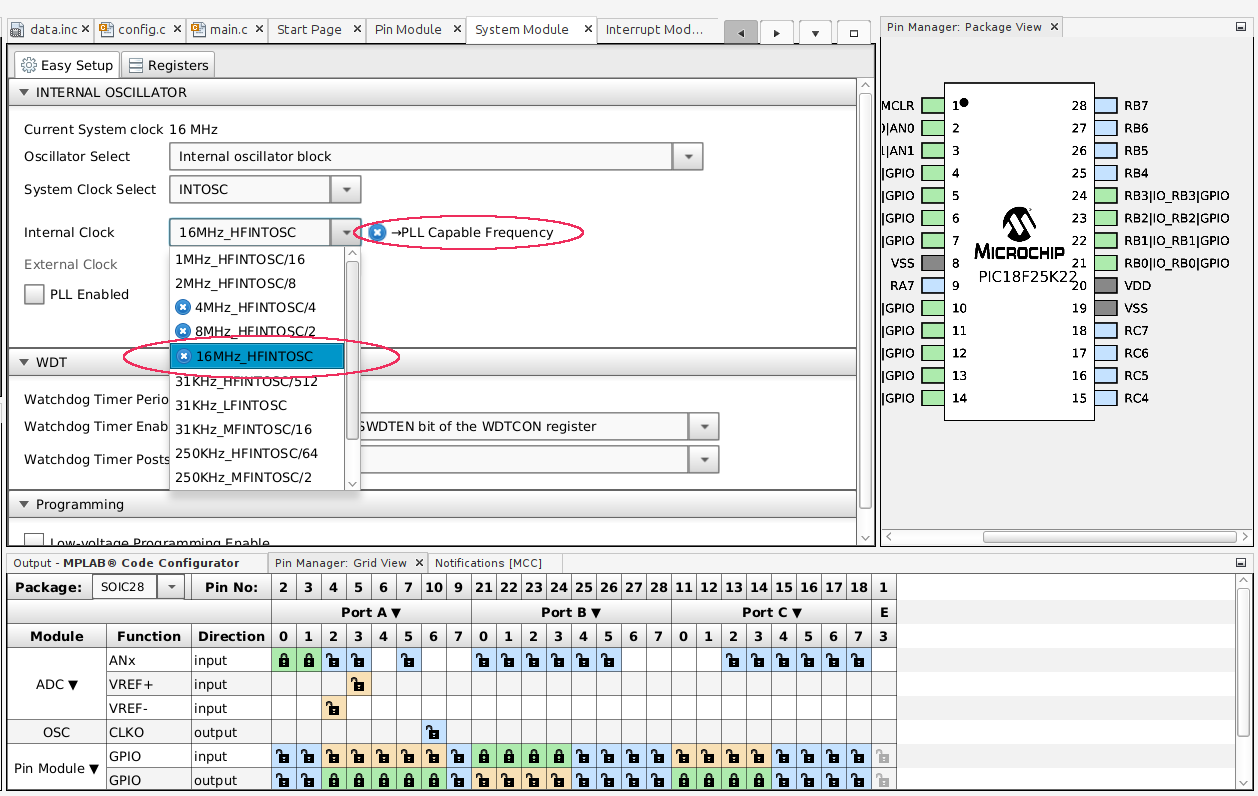Select 4MHz_HFINTOSC/4 from the clock list
The width and height of the screenshot is (1258, 796).
[x=257, y=307]
